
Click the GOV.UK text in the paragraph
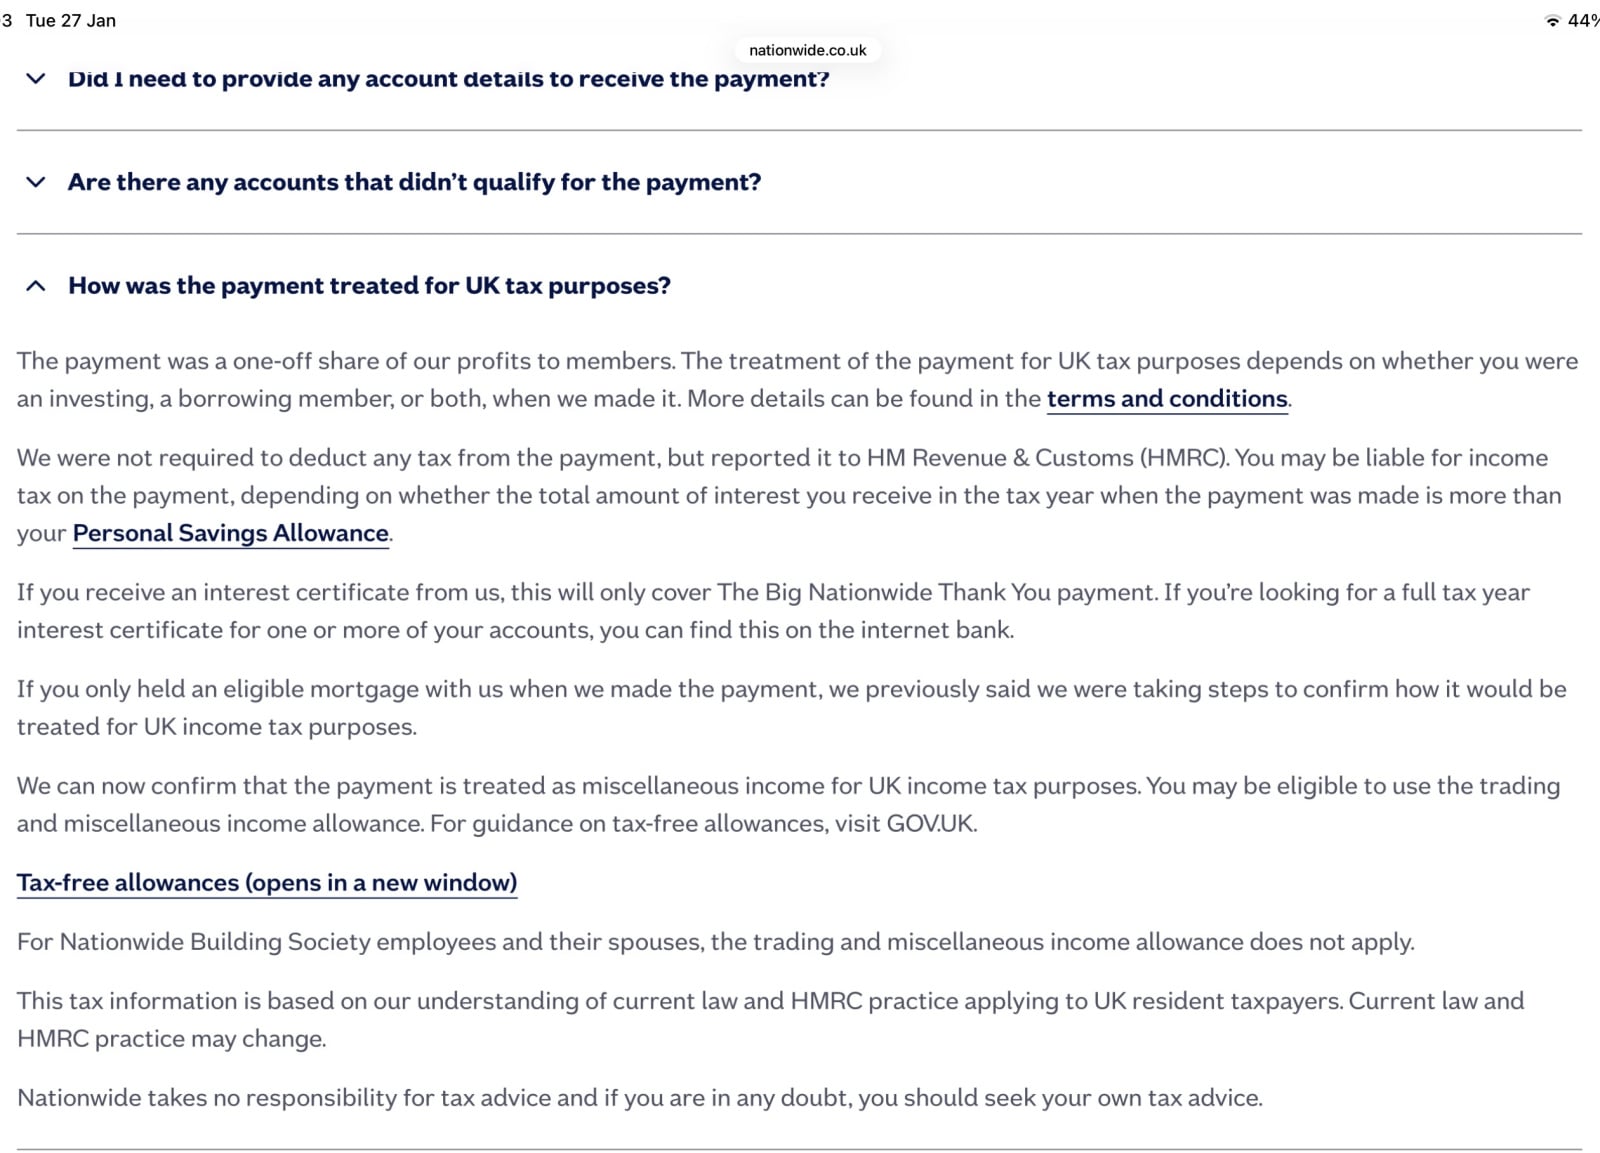[930, 824]
